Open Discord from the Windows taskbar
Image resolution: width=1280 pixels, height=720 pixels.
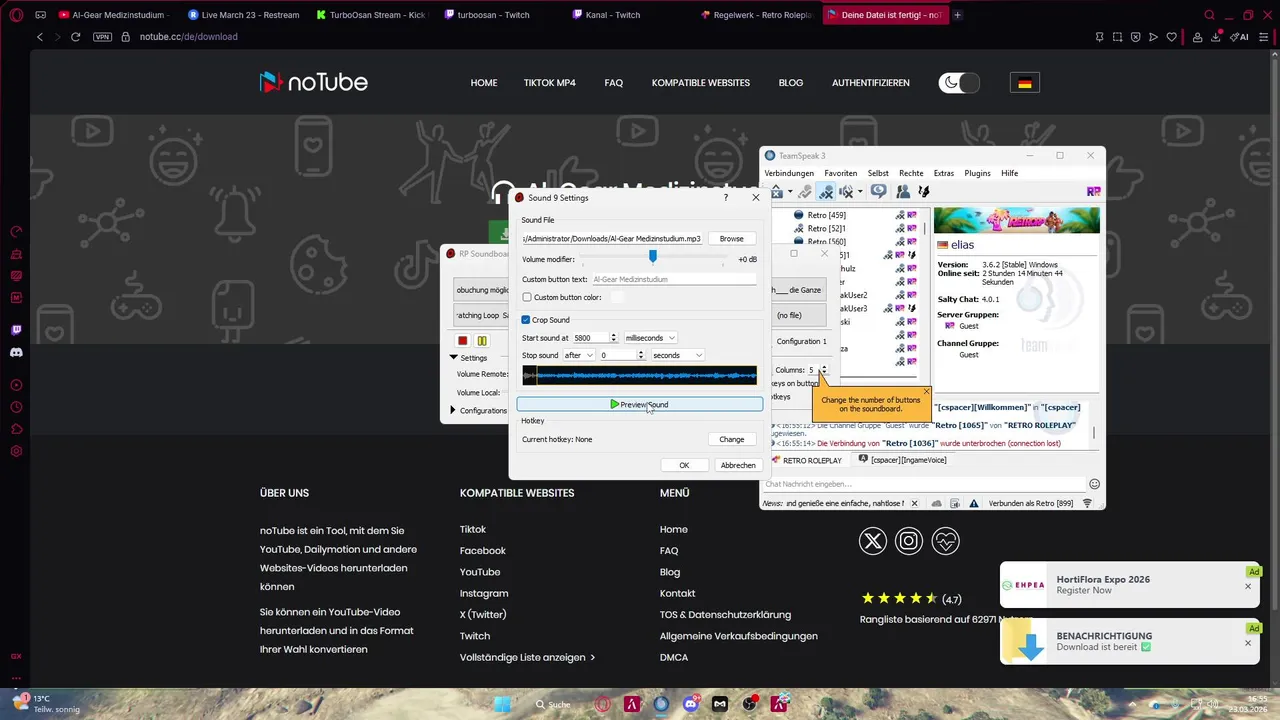tap(690, 704)
